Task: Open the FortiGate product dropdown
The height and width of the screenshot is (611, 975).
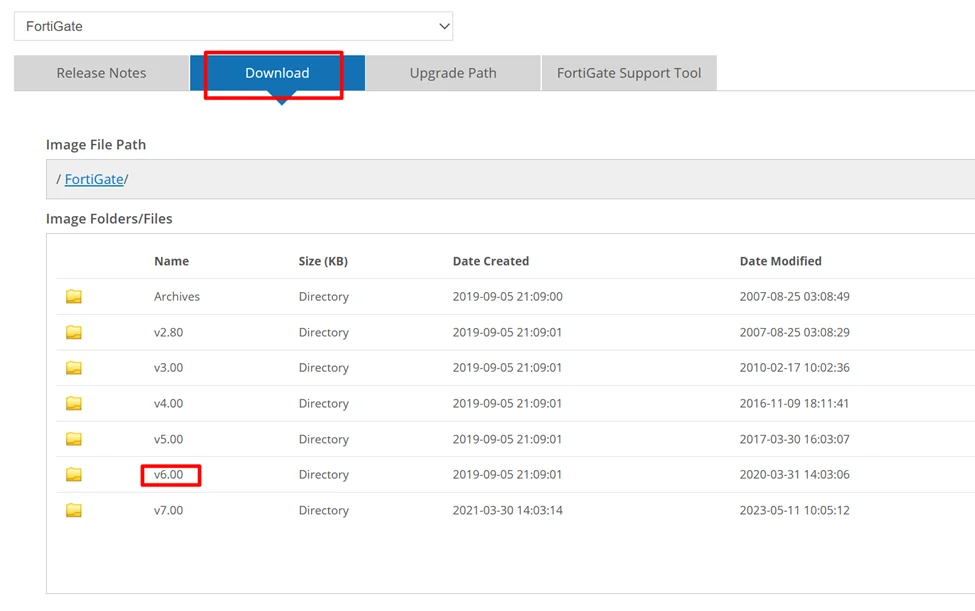Action: [x=233, y=26]
